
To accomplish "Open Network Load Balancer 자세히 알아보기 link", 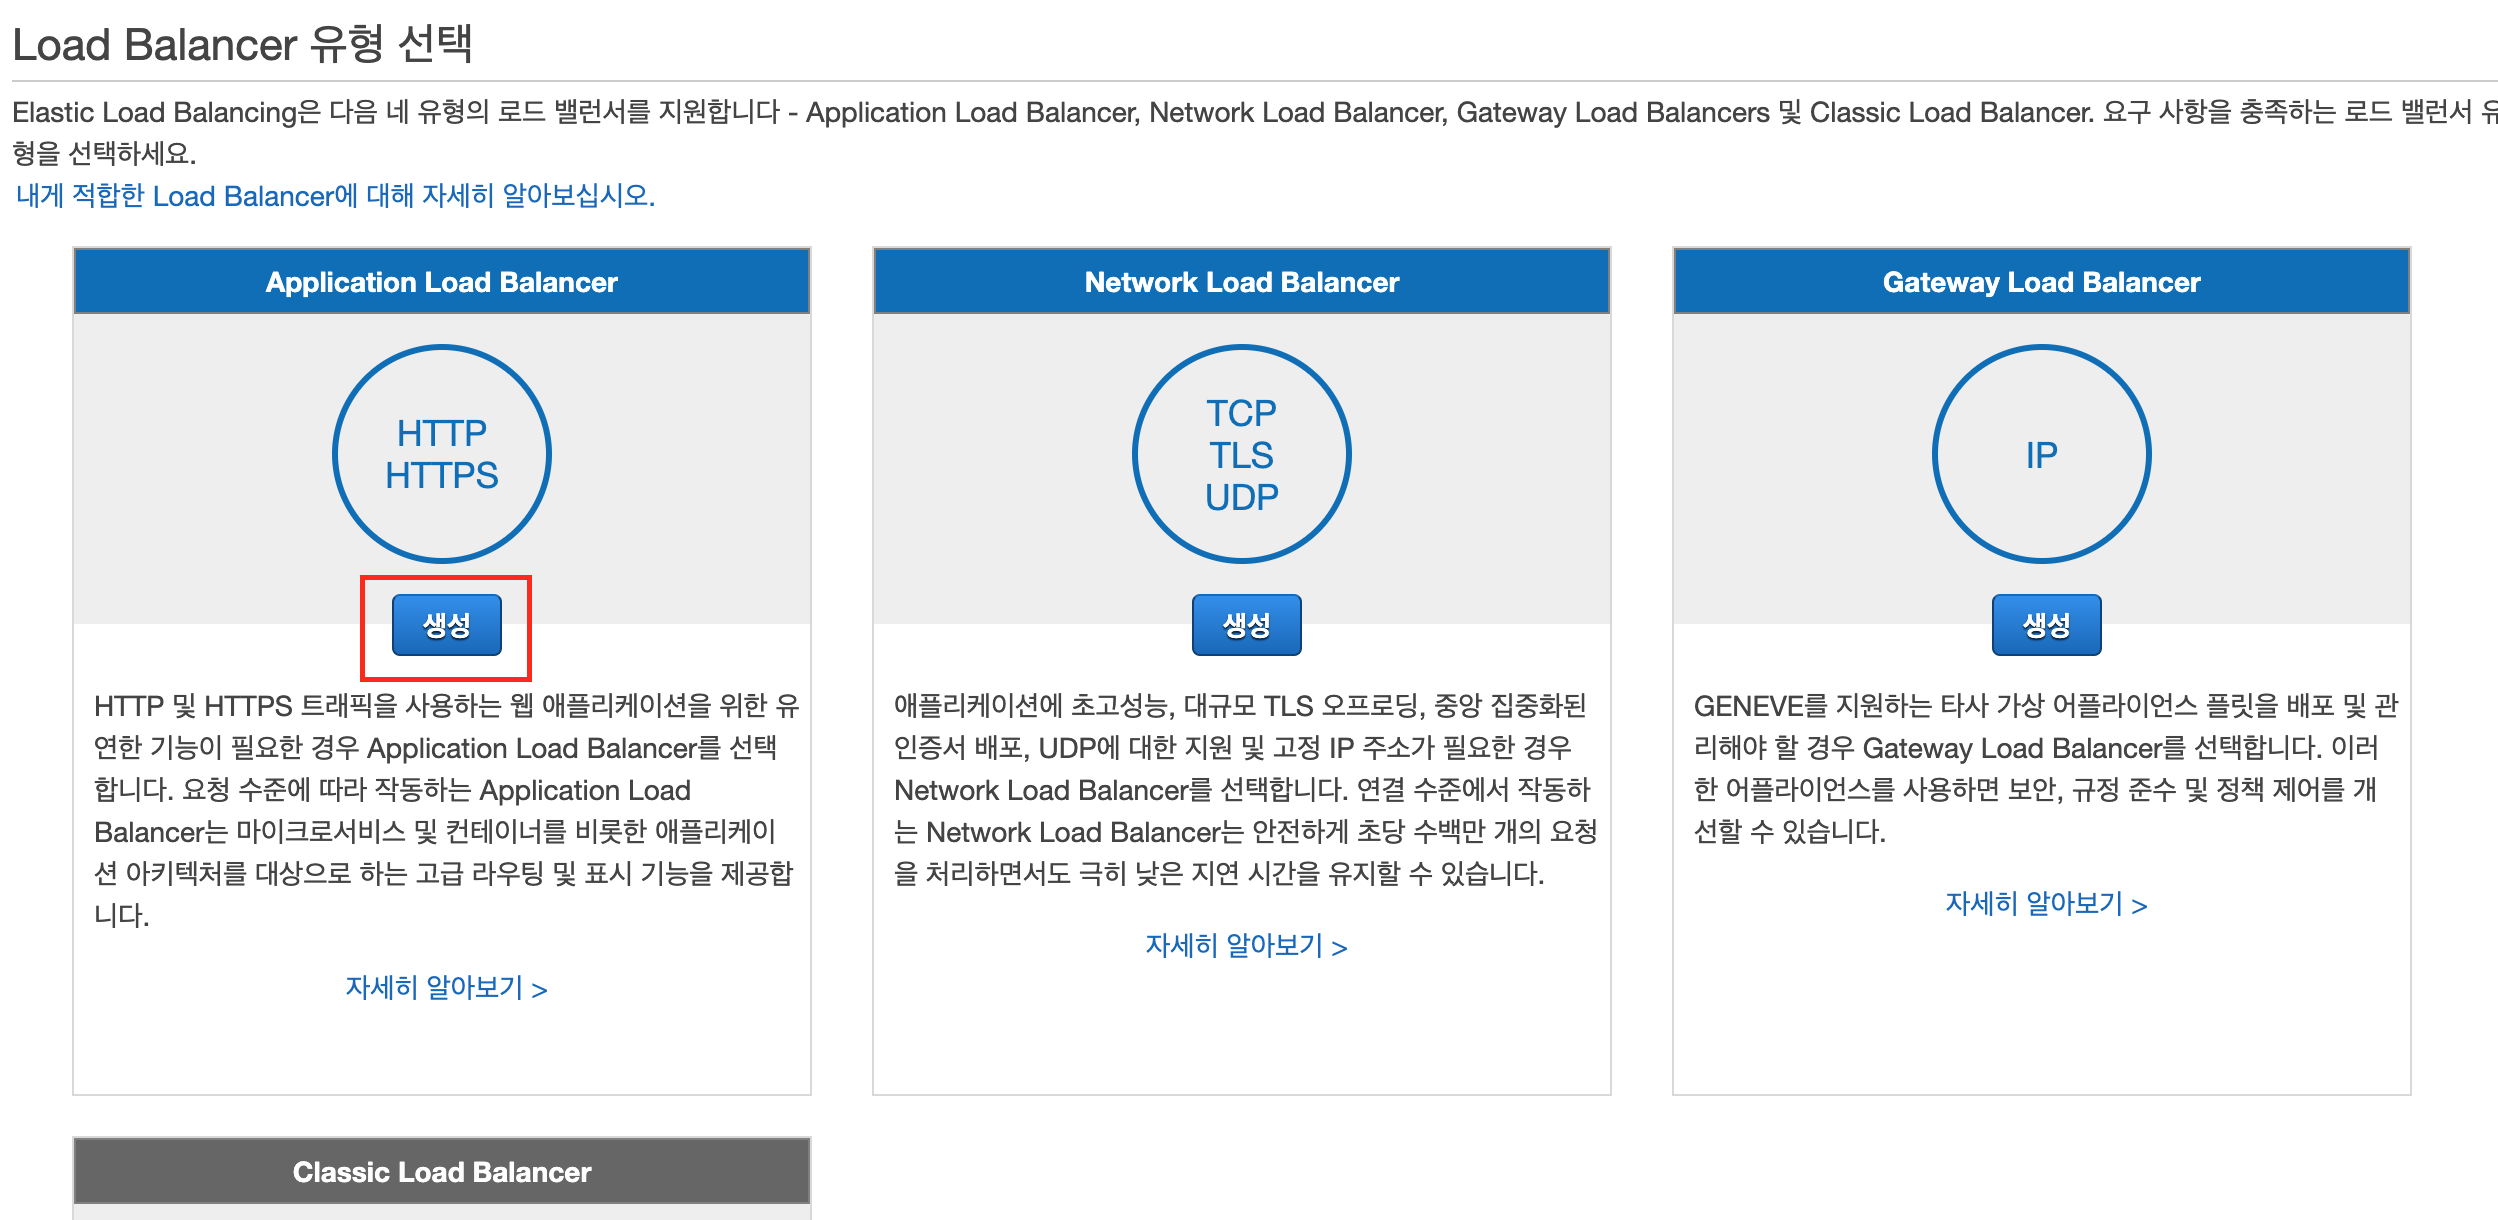I will pos(1246,946).
